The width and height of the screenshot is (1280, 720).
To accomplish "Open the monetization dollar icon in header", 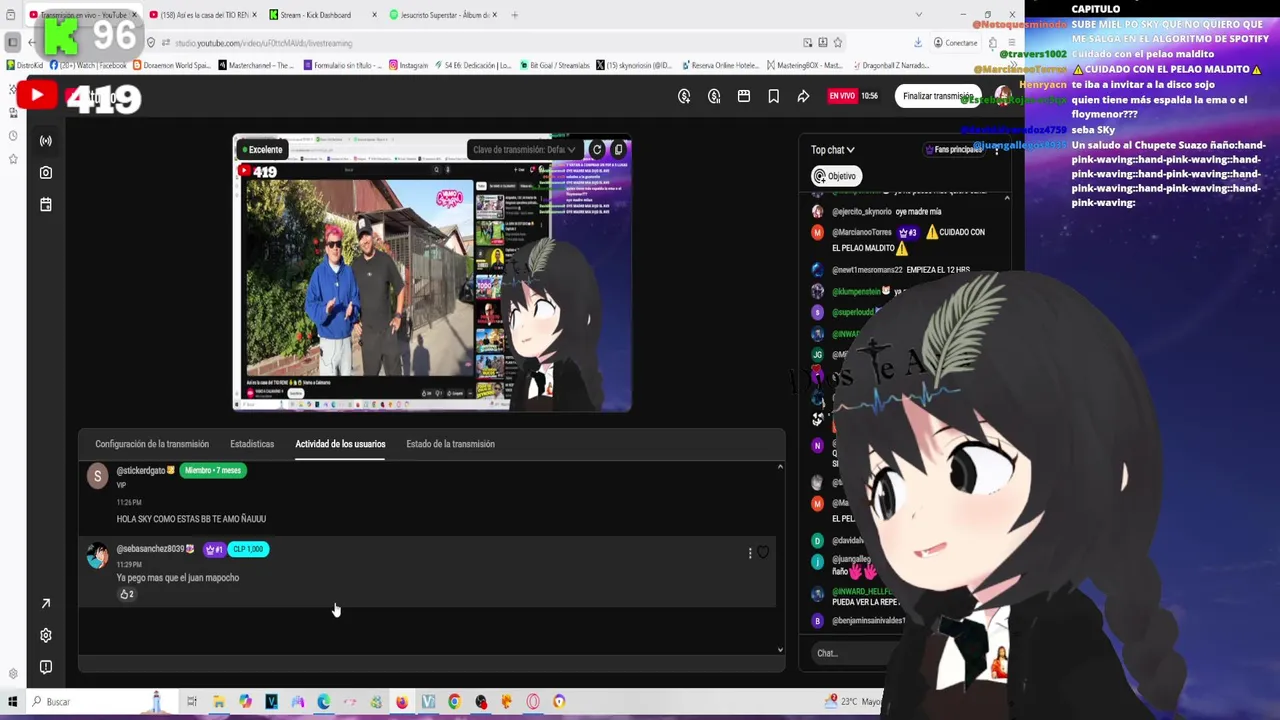I will pos(684,96).
